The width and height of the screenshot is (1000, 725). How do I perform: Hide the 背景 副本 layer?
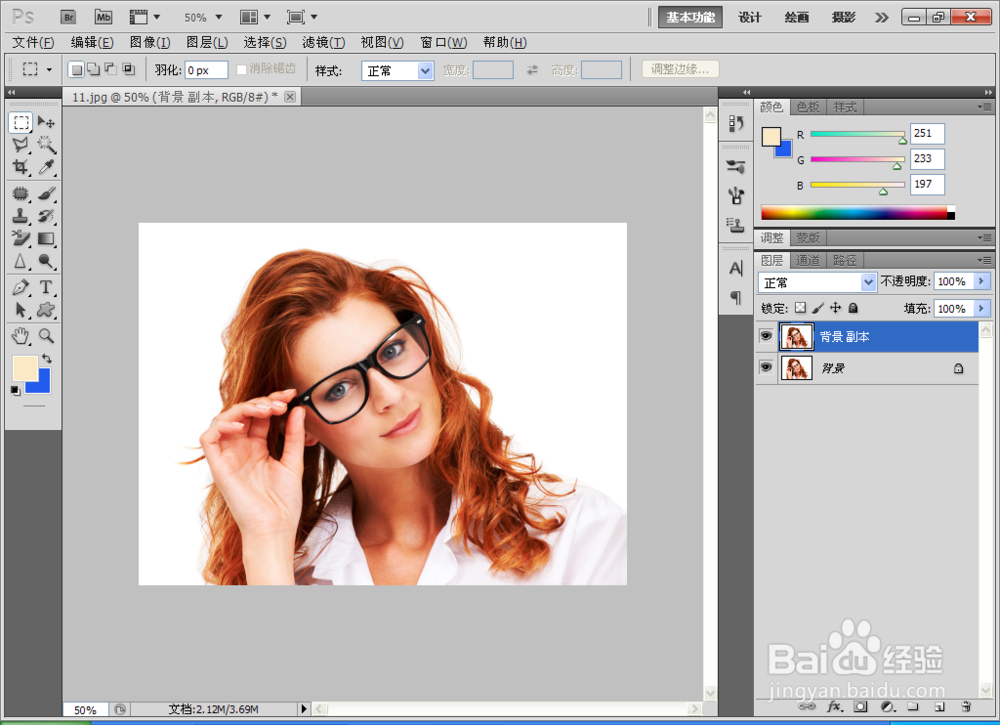coord(766,336)
